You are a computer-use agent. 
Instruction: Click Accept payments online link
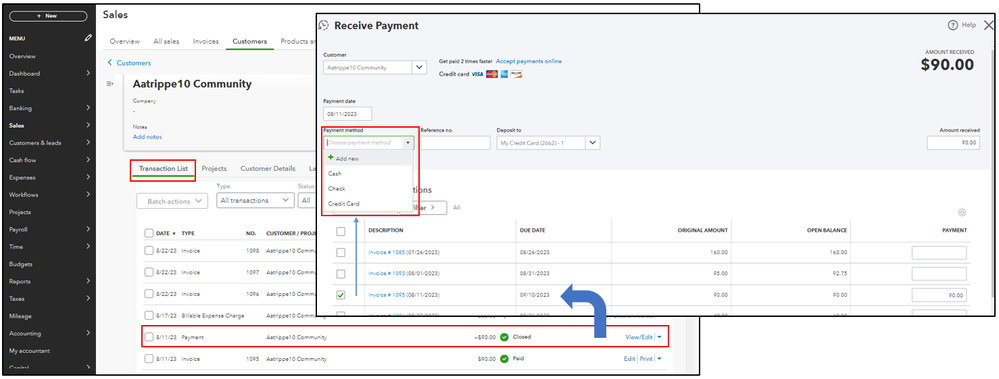[x=529, y=61]
